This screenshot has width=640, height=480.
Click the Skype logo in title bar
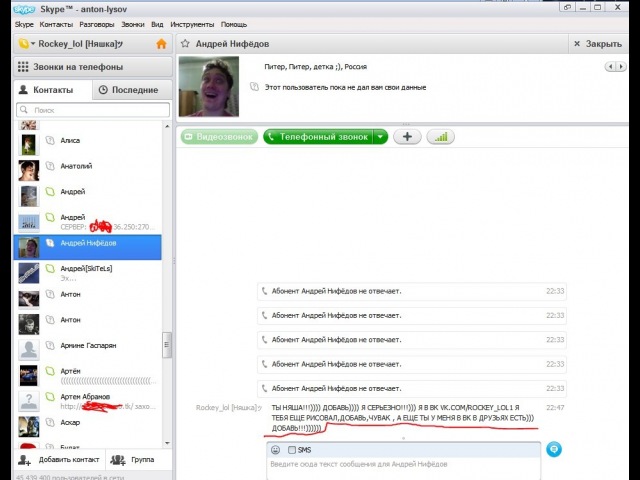point(24,9)
